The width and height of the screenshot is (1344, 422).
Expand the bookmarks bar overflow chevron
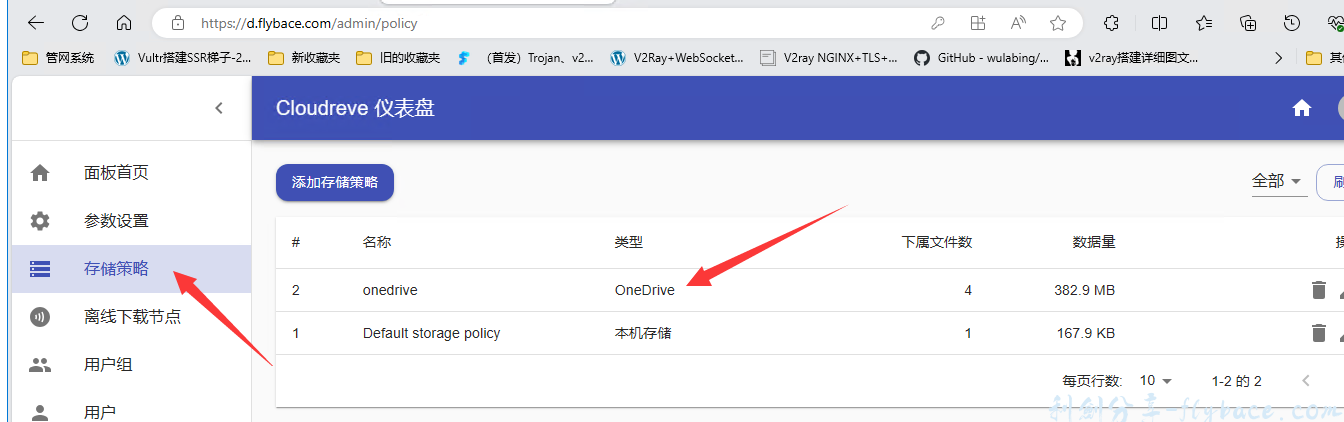[x=1278, y=58]
